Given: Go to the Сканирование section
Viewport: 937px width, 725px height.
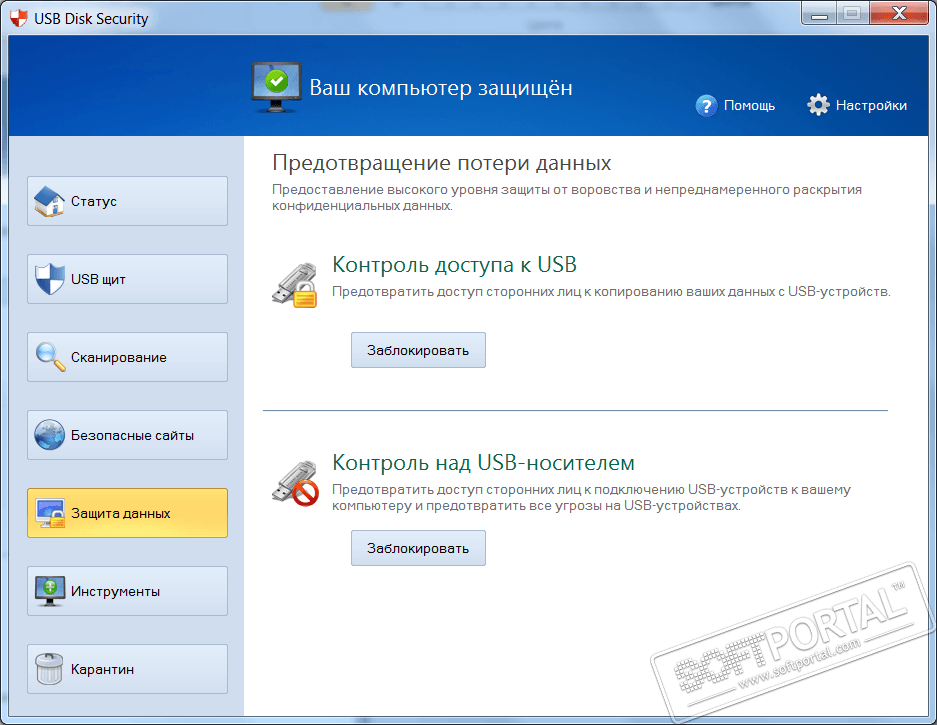Looking at the screenshot, I should tap(127, 357).
